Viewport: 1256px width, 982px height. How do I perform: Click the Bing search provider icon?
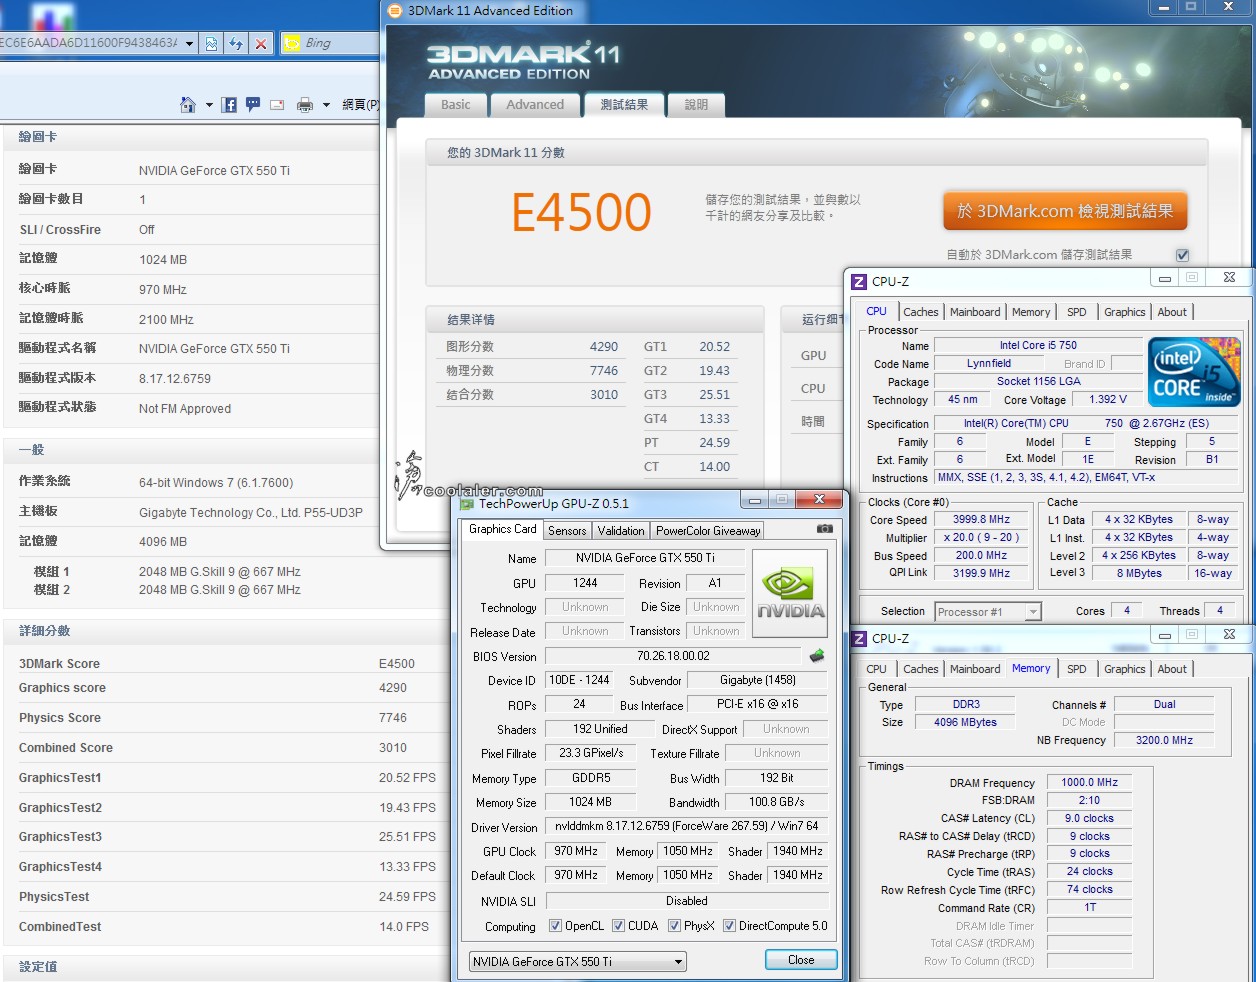point(292,43)
